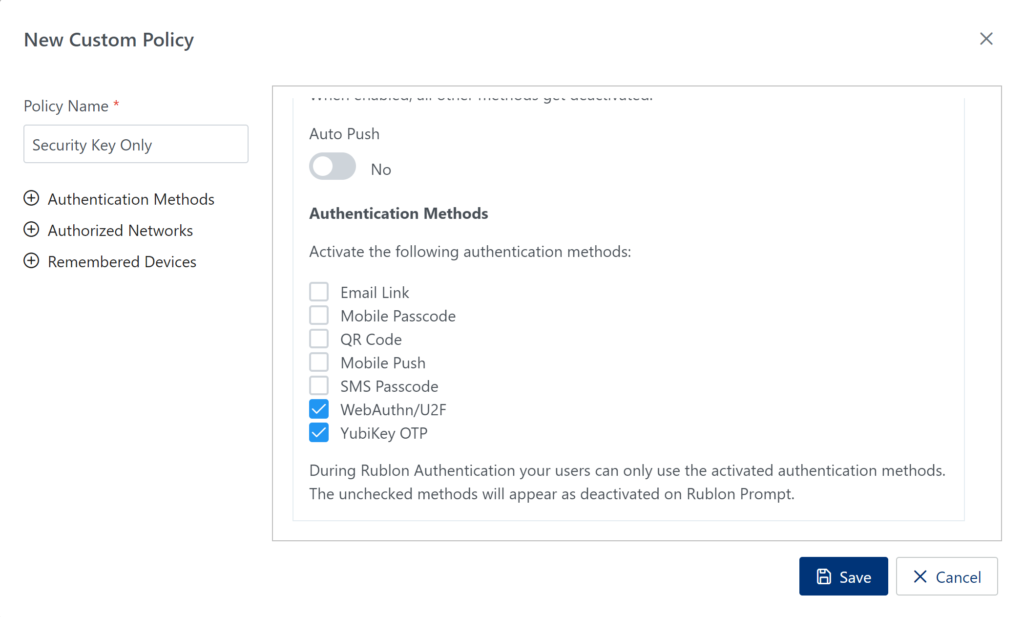Click the X icon on Cancel button
This screenshot has height=617, width=1024.
point(920,575)
